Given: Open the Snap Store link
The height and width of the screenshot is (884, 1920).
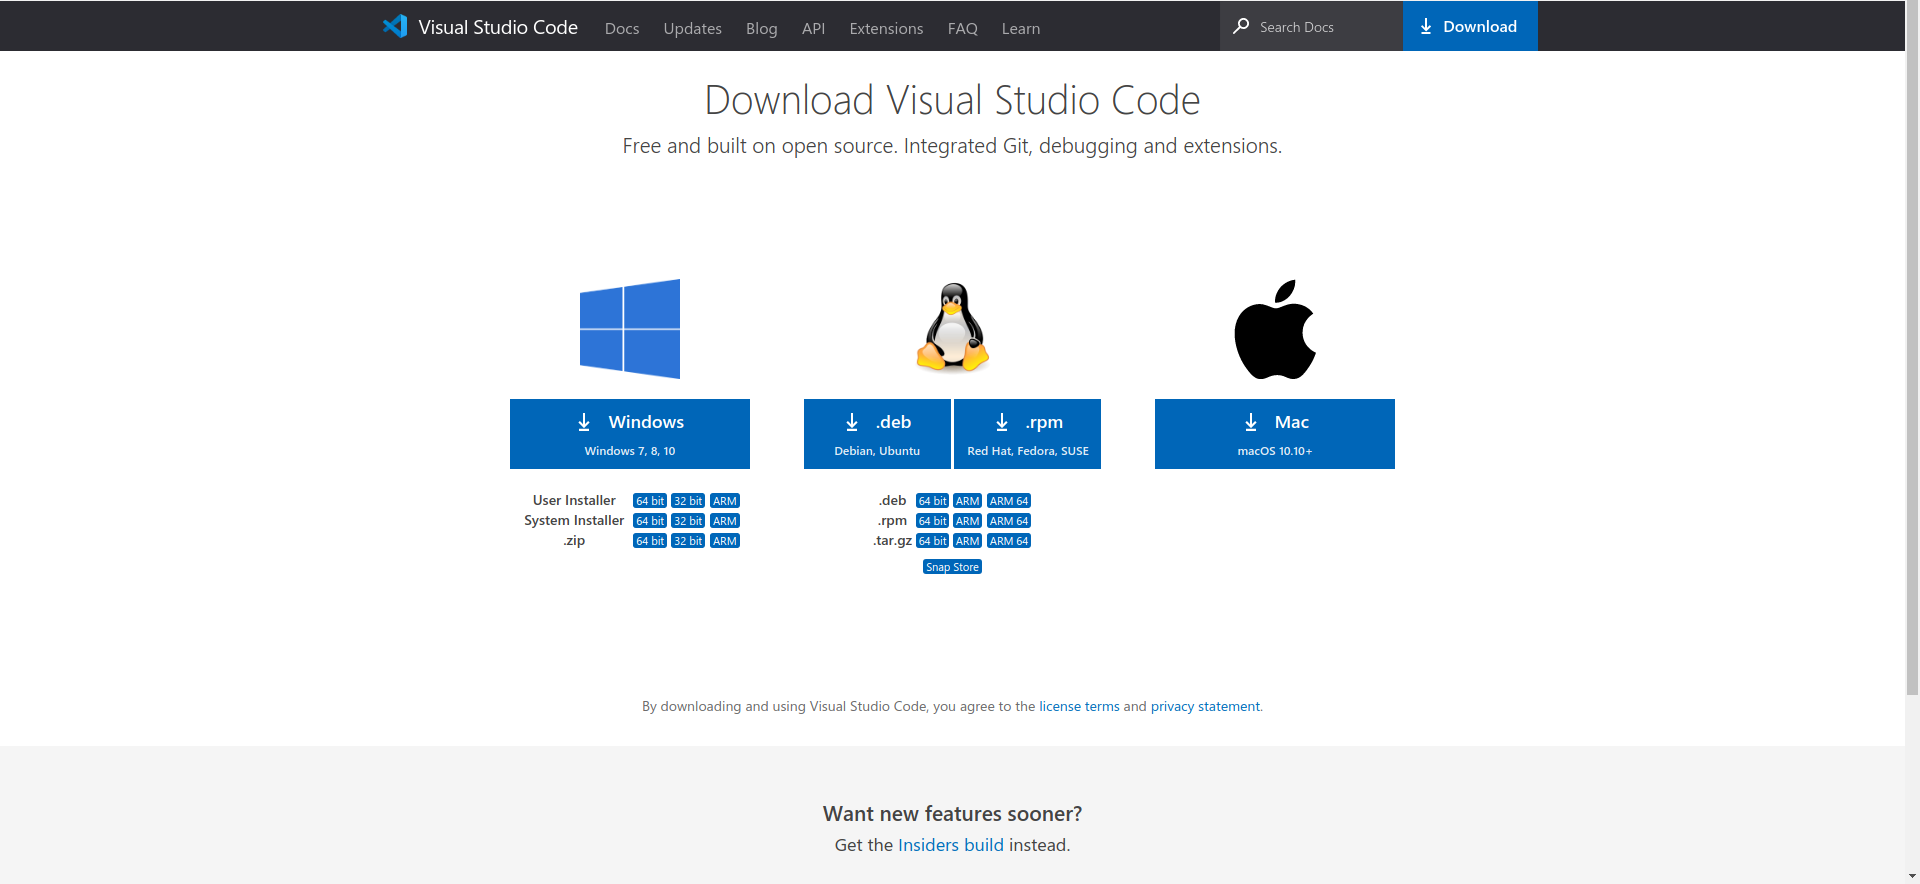Looking at the screenshot, I should click(x=952, y=567).
